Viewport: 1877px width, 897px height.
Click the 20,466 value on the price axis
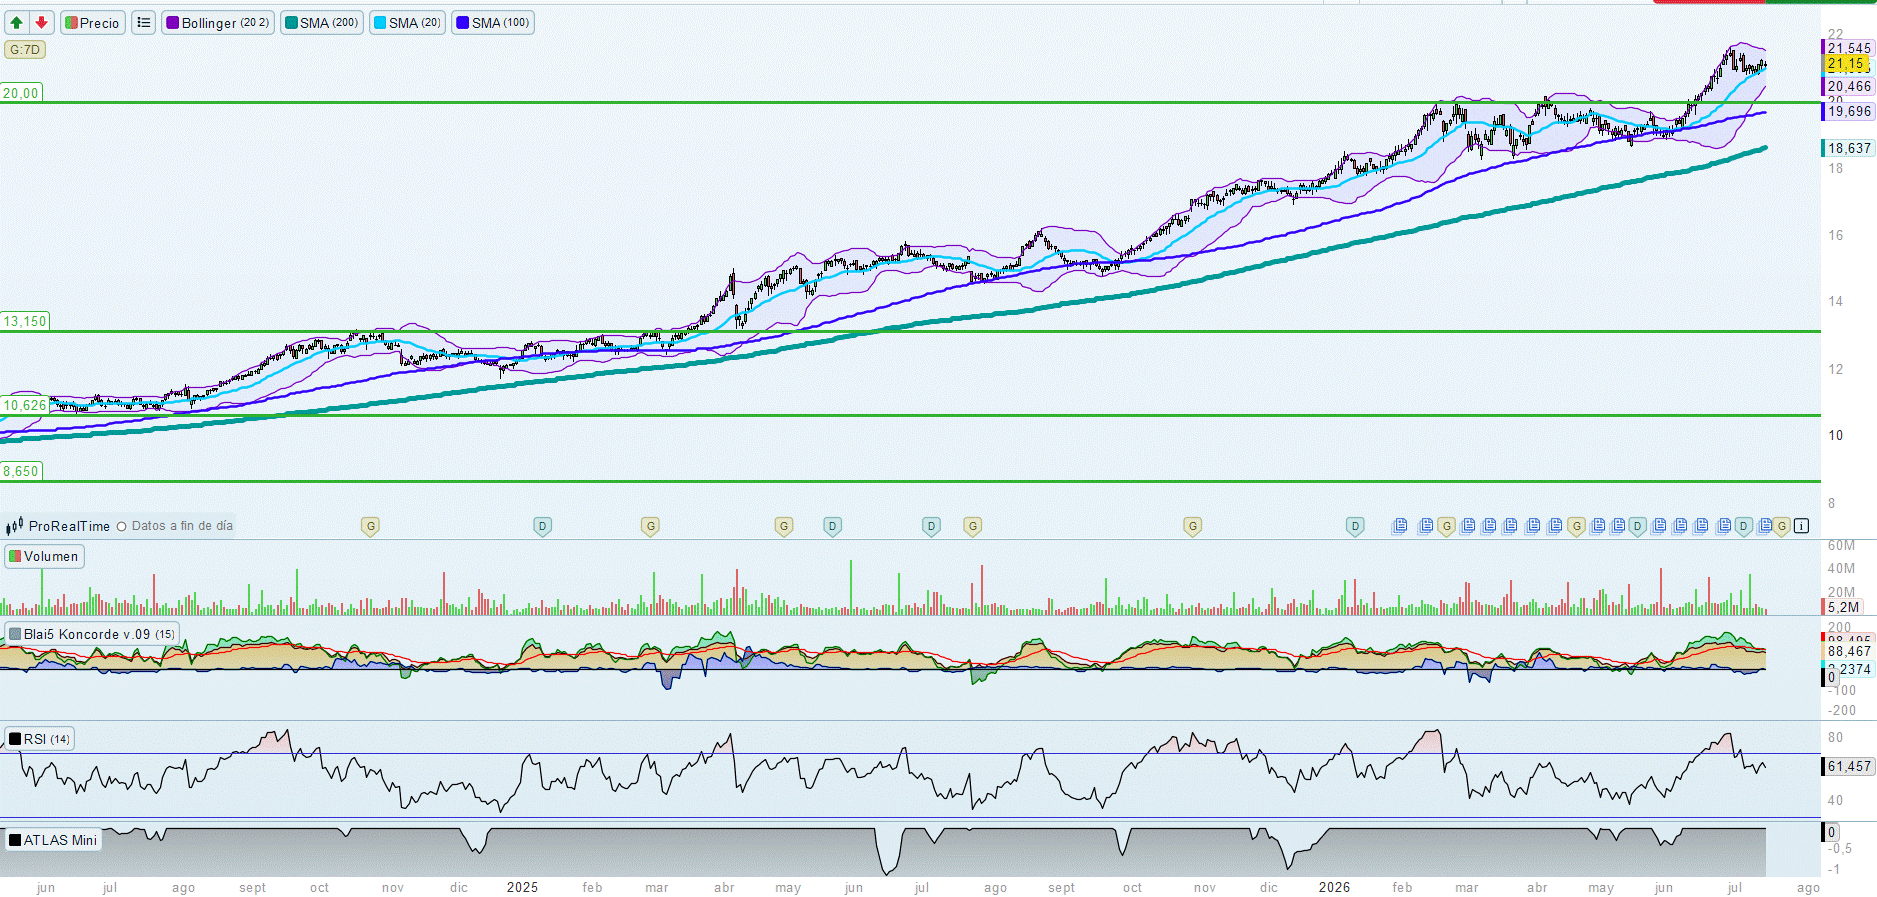pos(1849,87)
